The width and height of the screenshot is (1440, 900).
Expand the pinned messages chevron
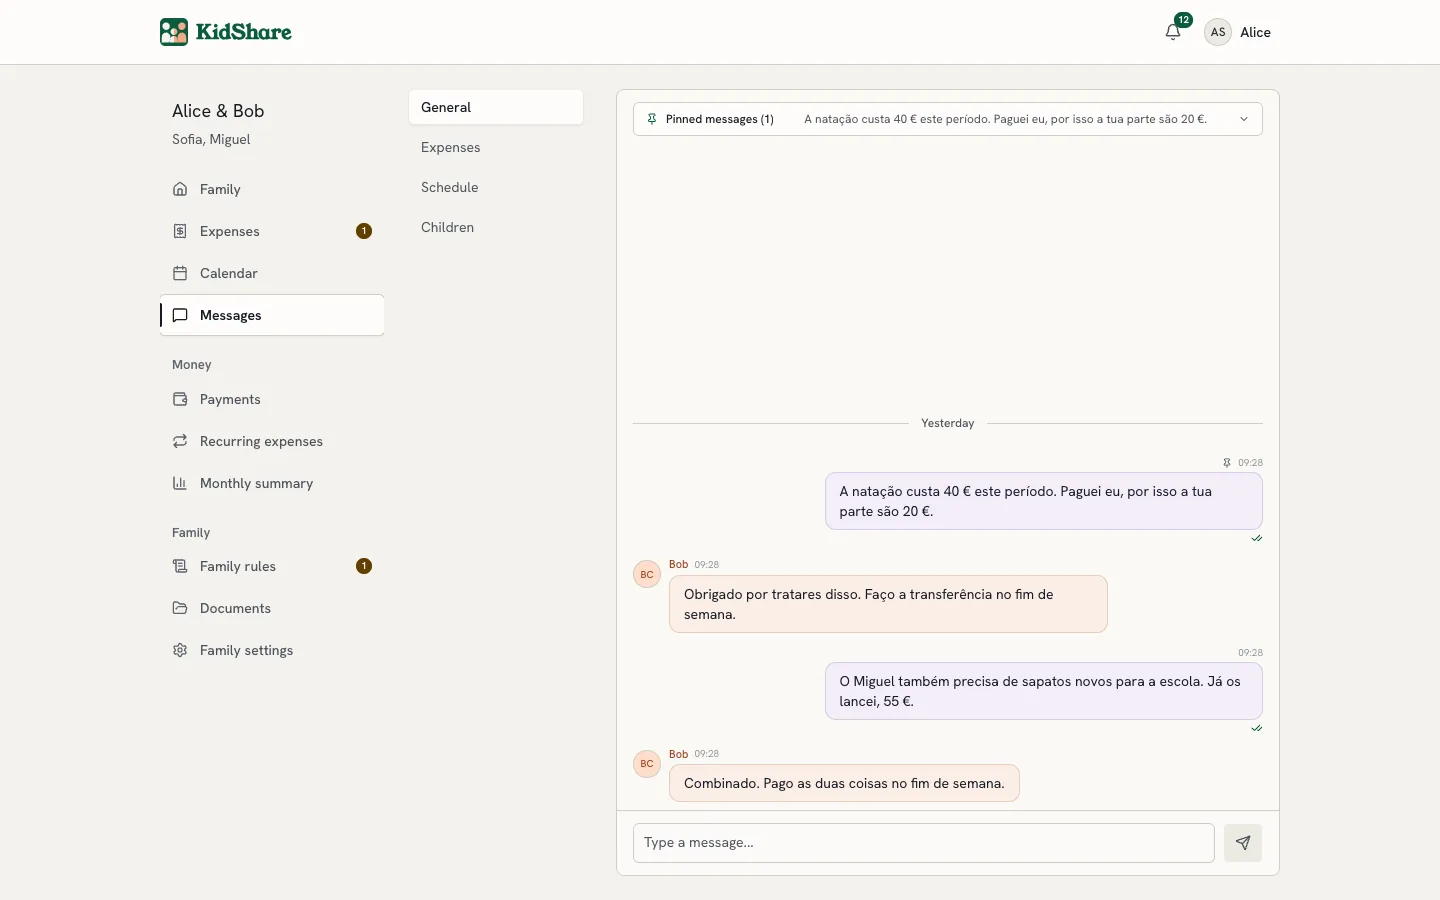1244,119
